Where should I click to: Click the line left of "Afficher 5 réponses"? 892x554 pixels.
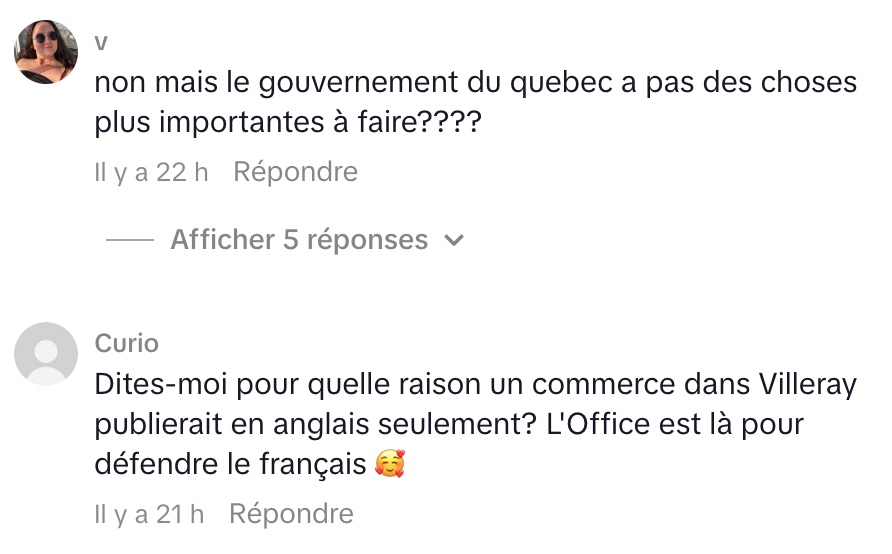click(x=130, y=241)
